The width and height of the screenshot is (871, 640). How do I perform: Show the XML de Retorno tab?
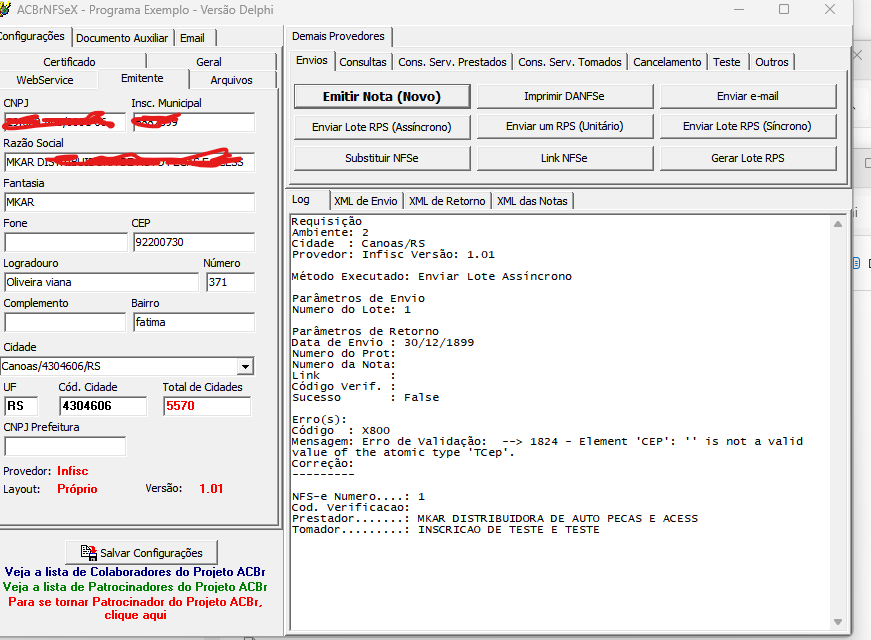[x=447, y=201]
